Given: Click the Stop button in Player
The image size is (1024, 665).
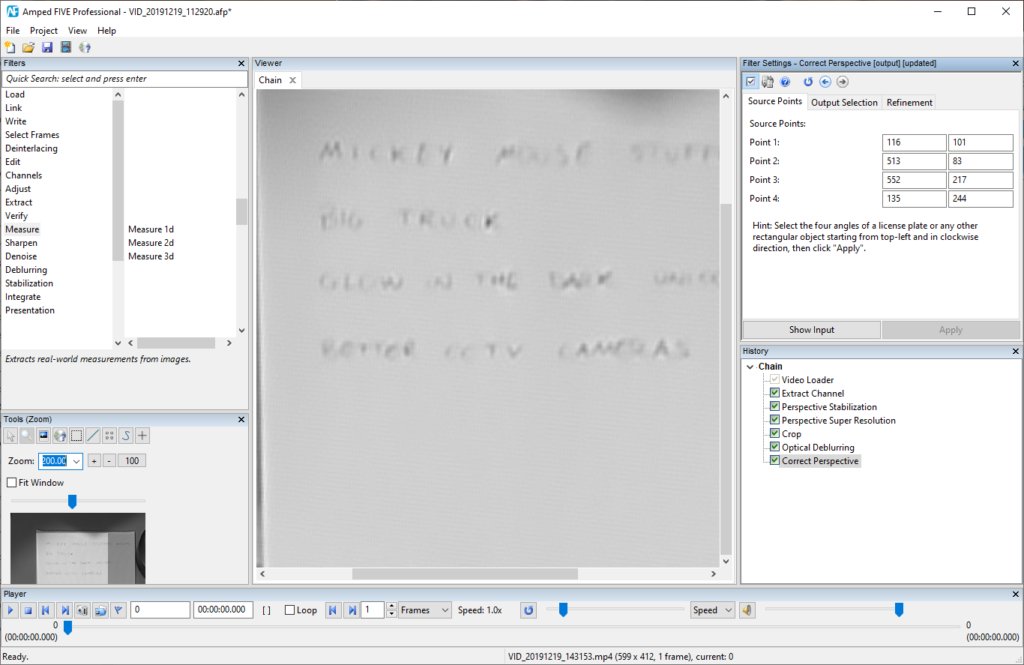Looking at the screenshot, I should tap(28, 610).
